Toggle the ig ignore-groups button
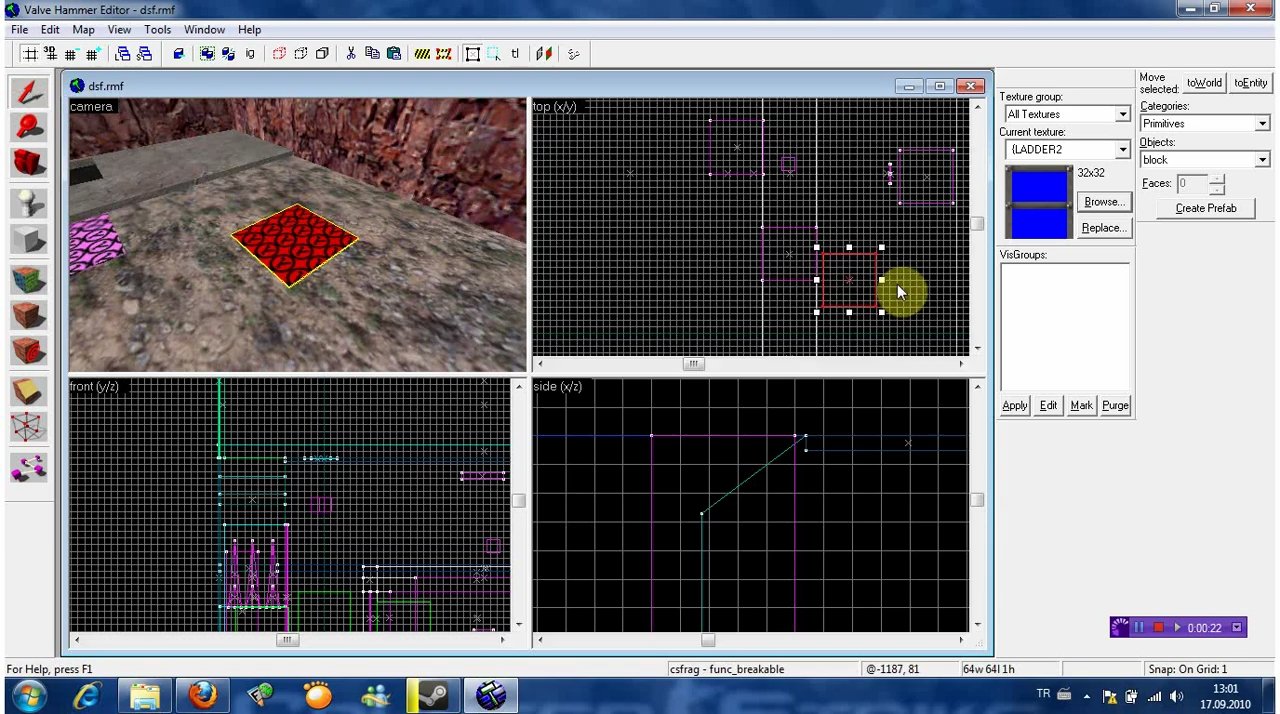 pyautogui.click(x=249, y=54)
